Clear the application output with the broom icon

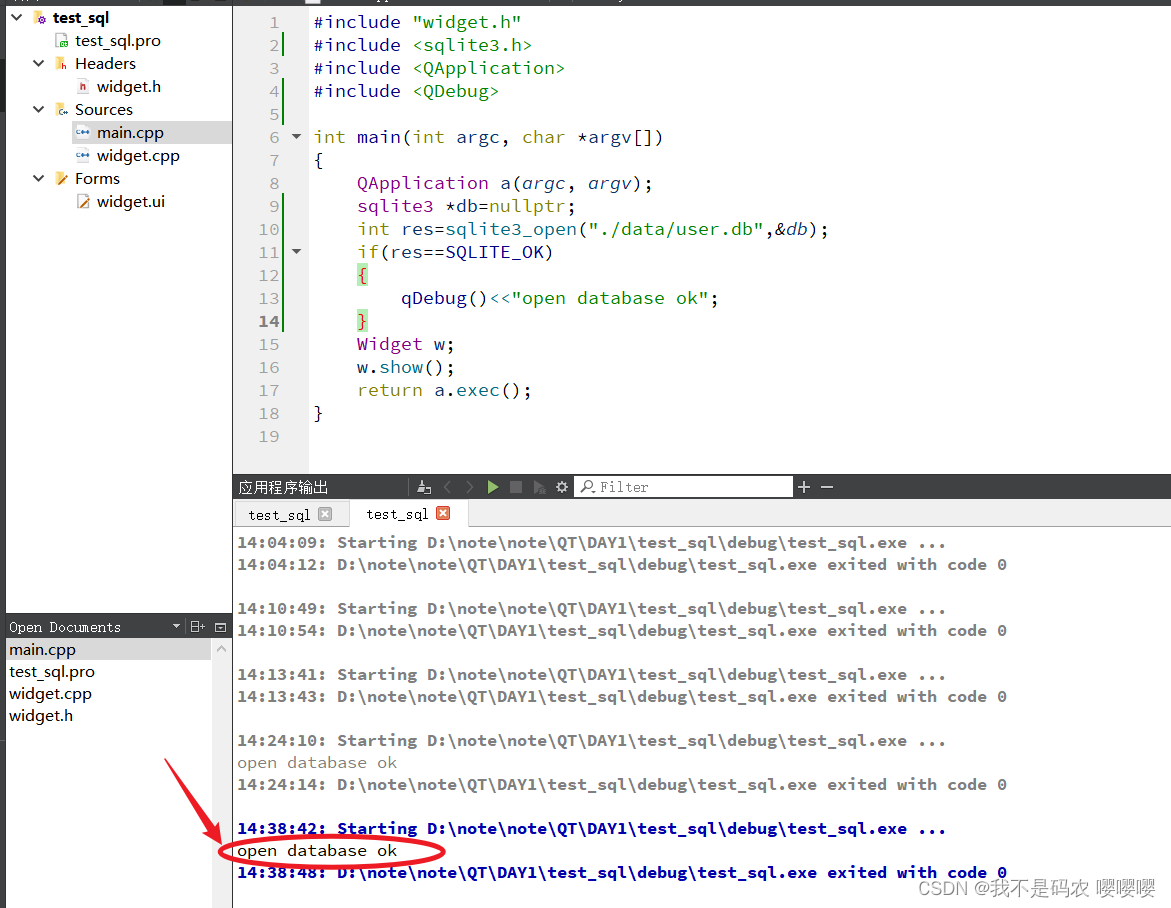tap(421, 487)
